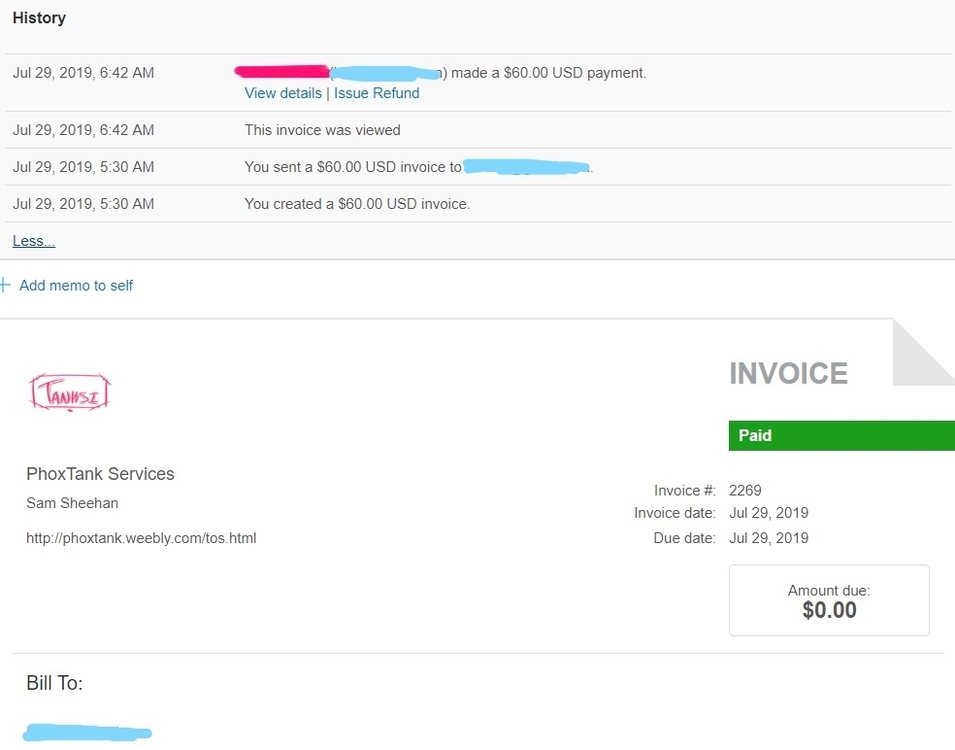This screenshot has width=955, height=750.
Task: Click the plus icon beside Add memo
Action: point(5,286)
